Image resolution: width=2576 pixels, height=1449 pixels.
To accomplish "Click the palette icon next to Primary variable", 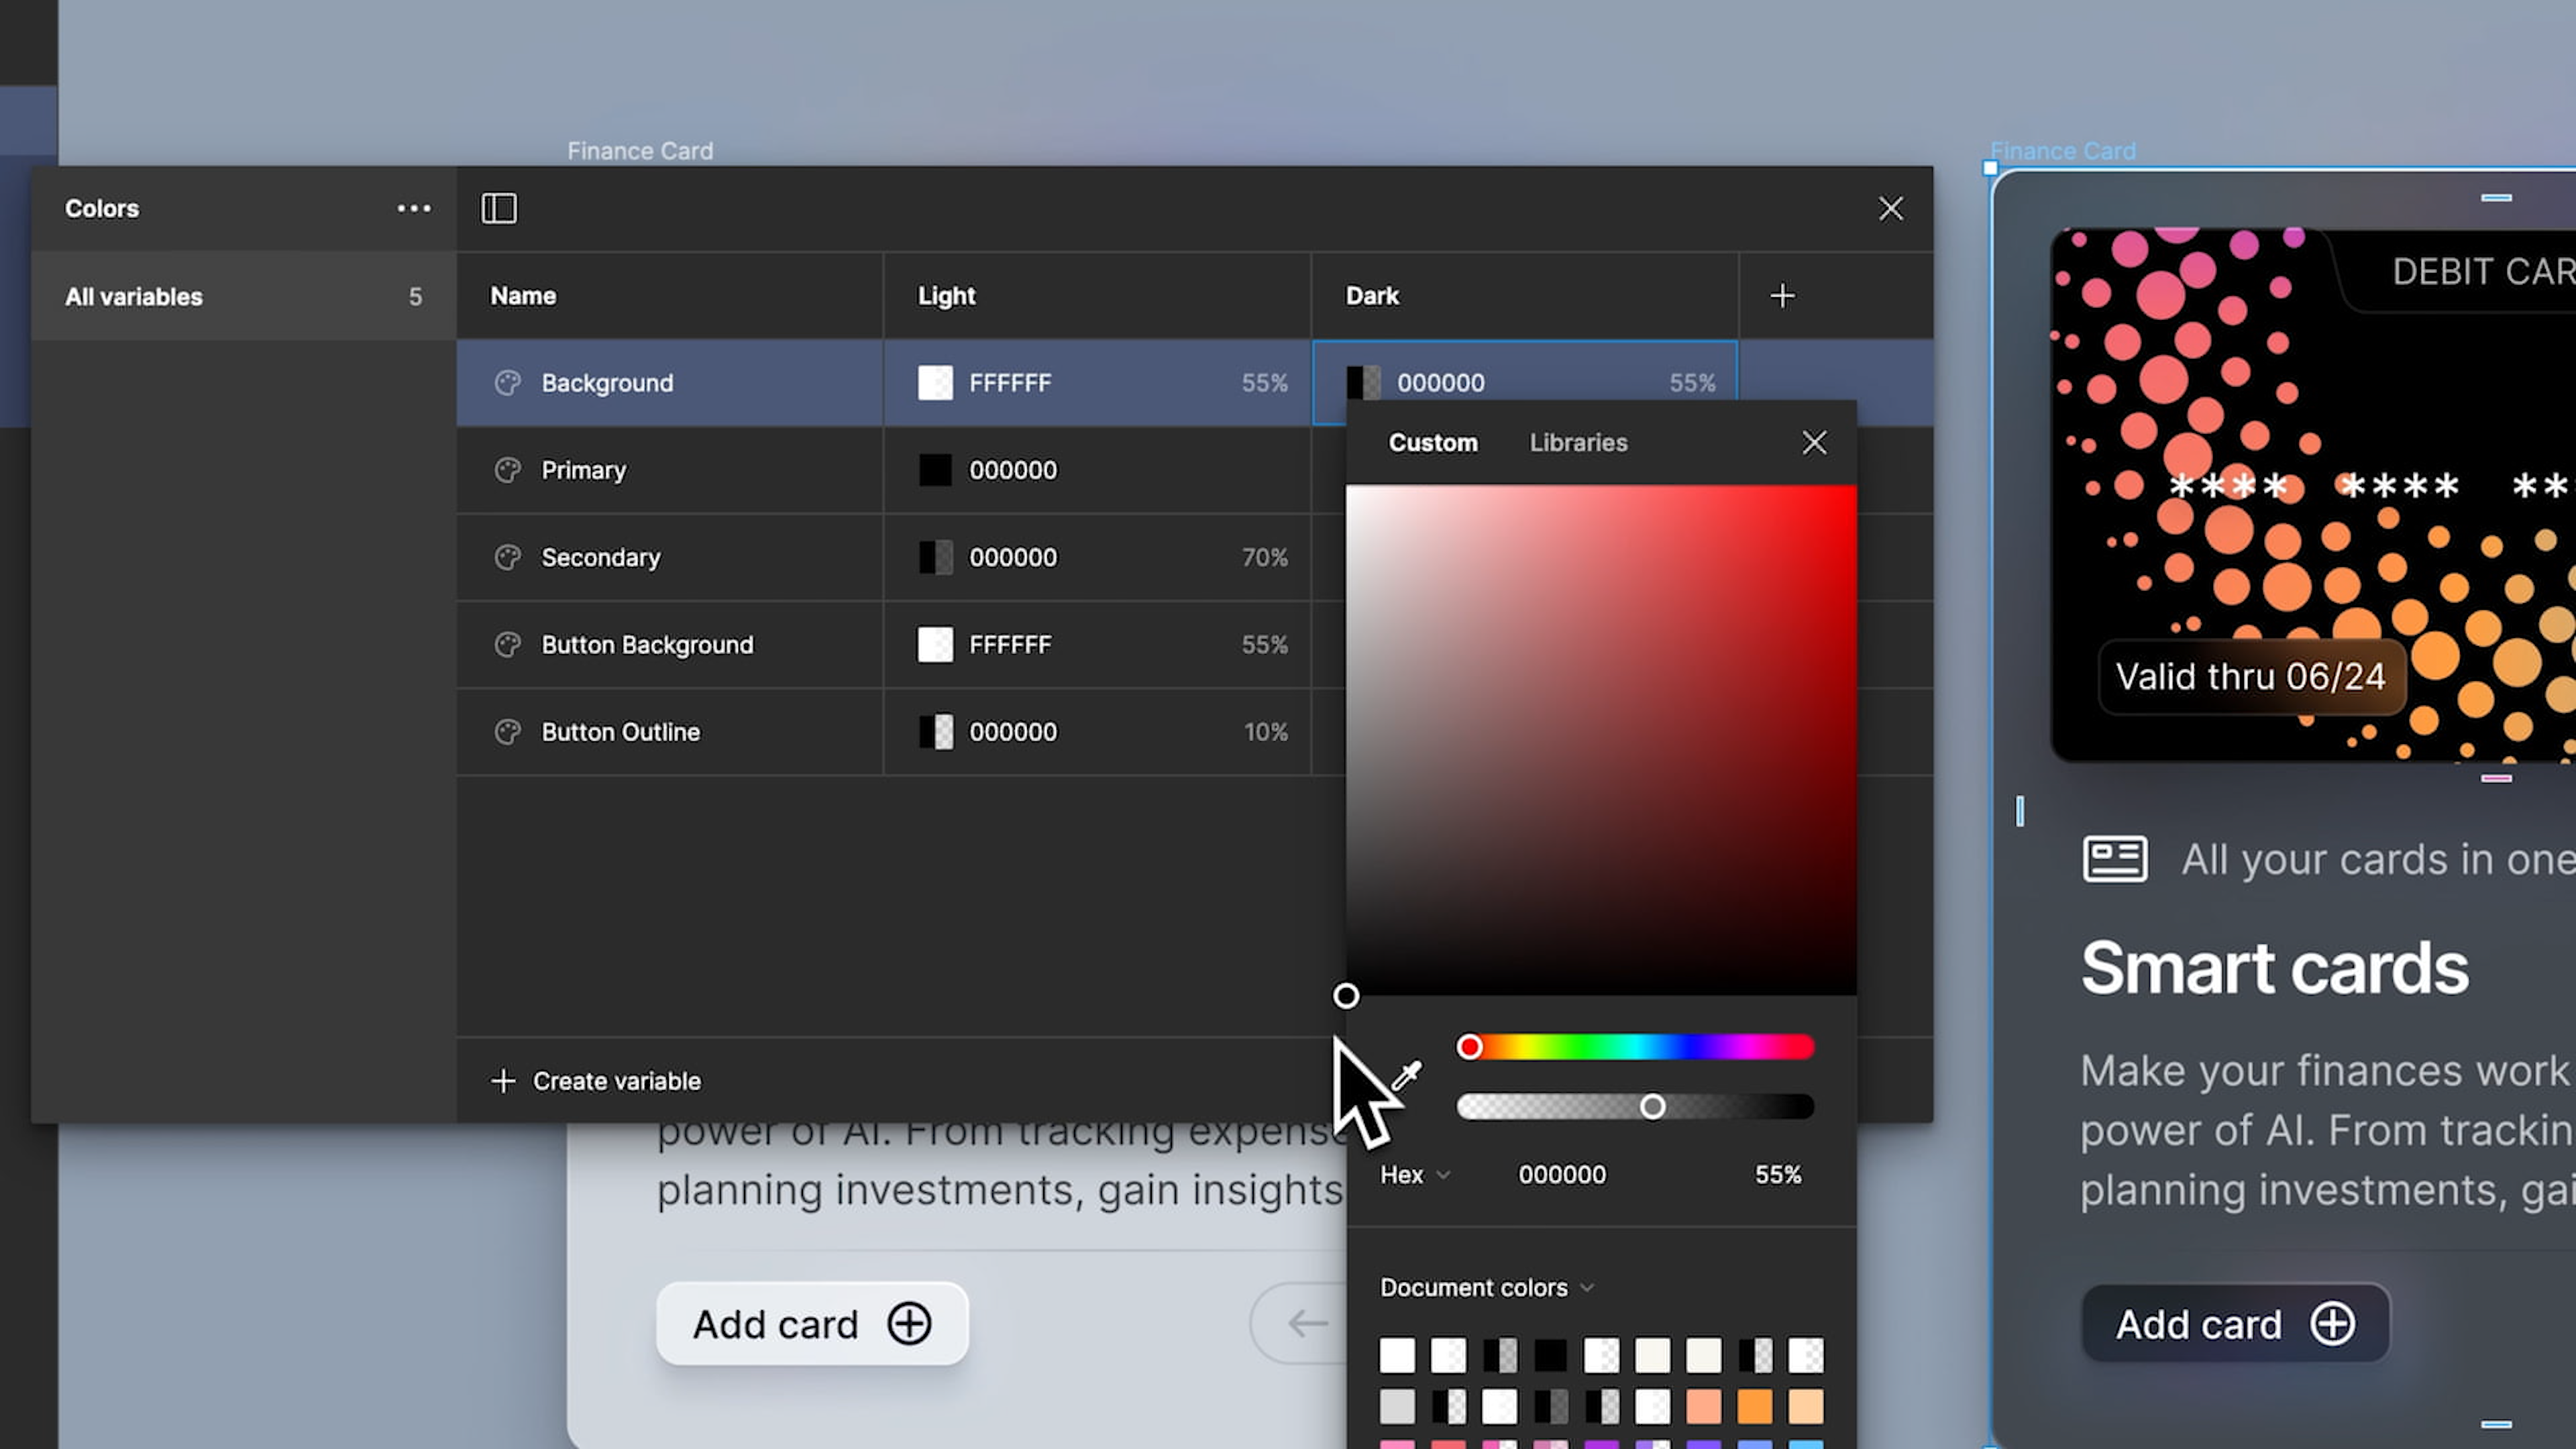I will 509,470.
